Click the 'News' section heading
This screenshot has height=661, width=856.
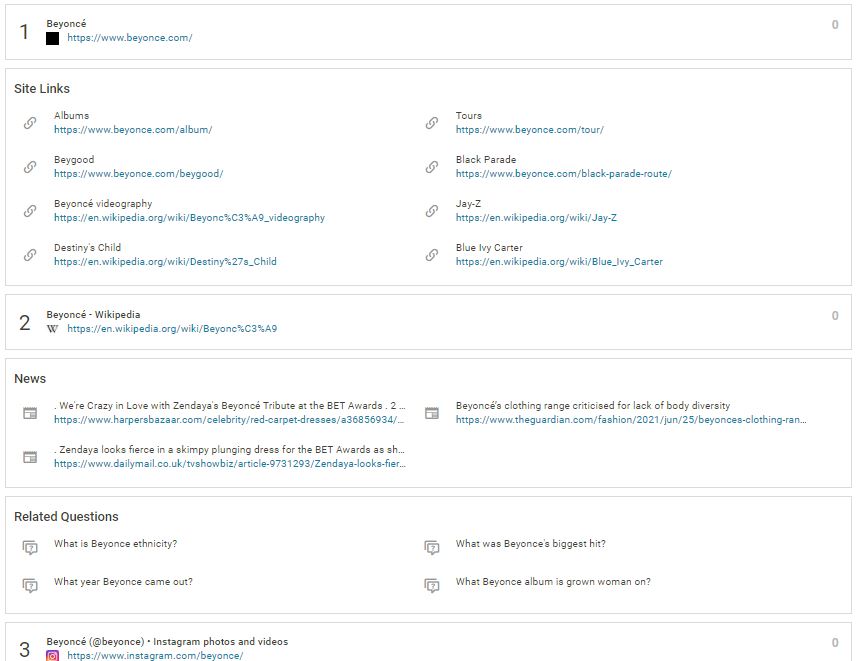30,379
